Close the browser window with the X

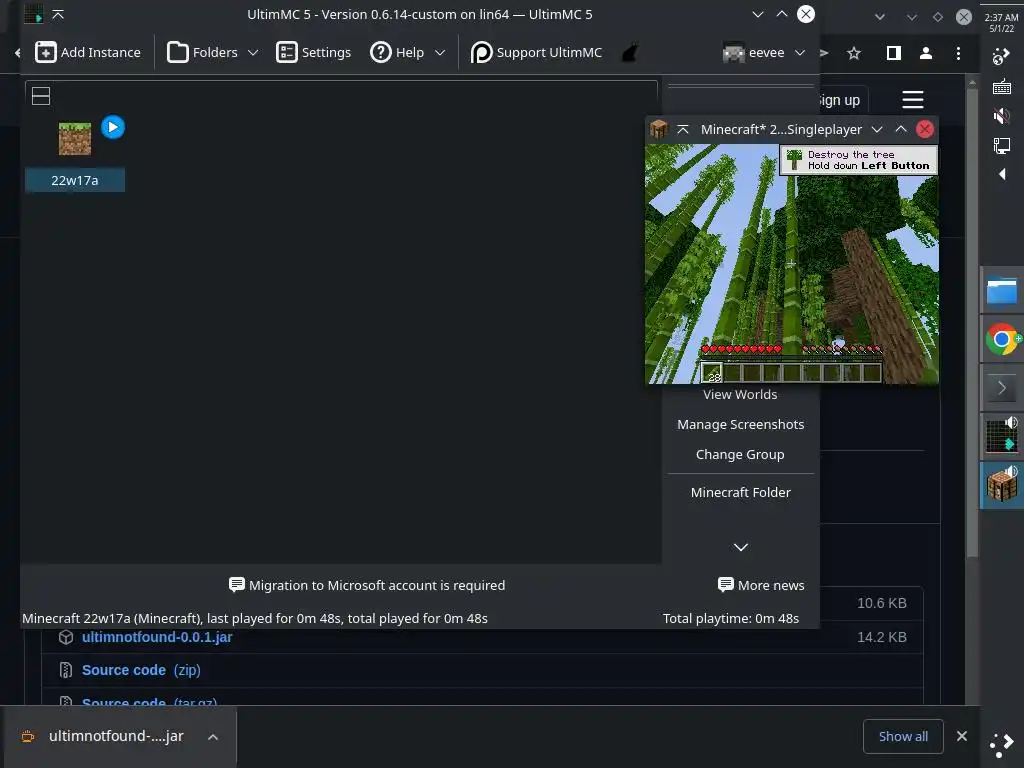963,17
